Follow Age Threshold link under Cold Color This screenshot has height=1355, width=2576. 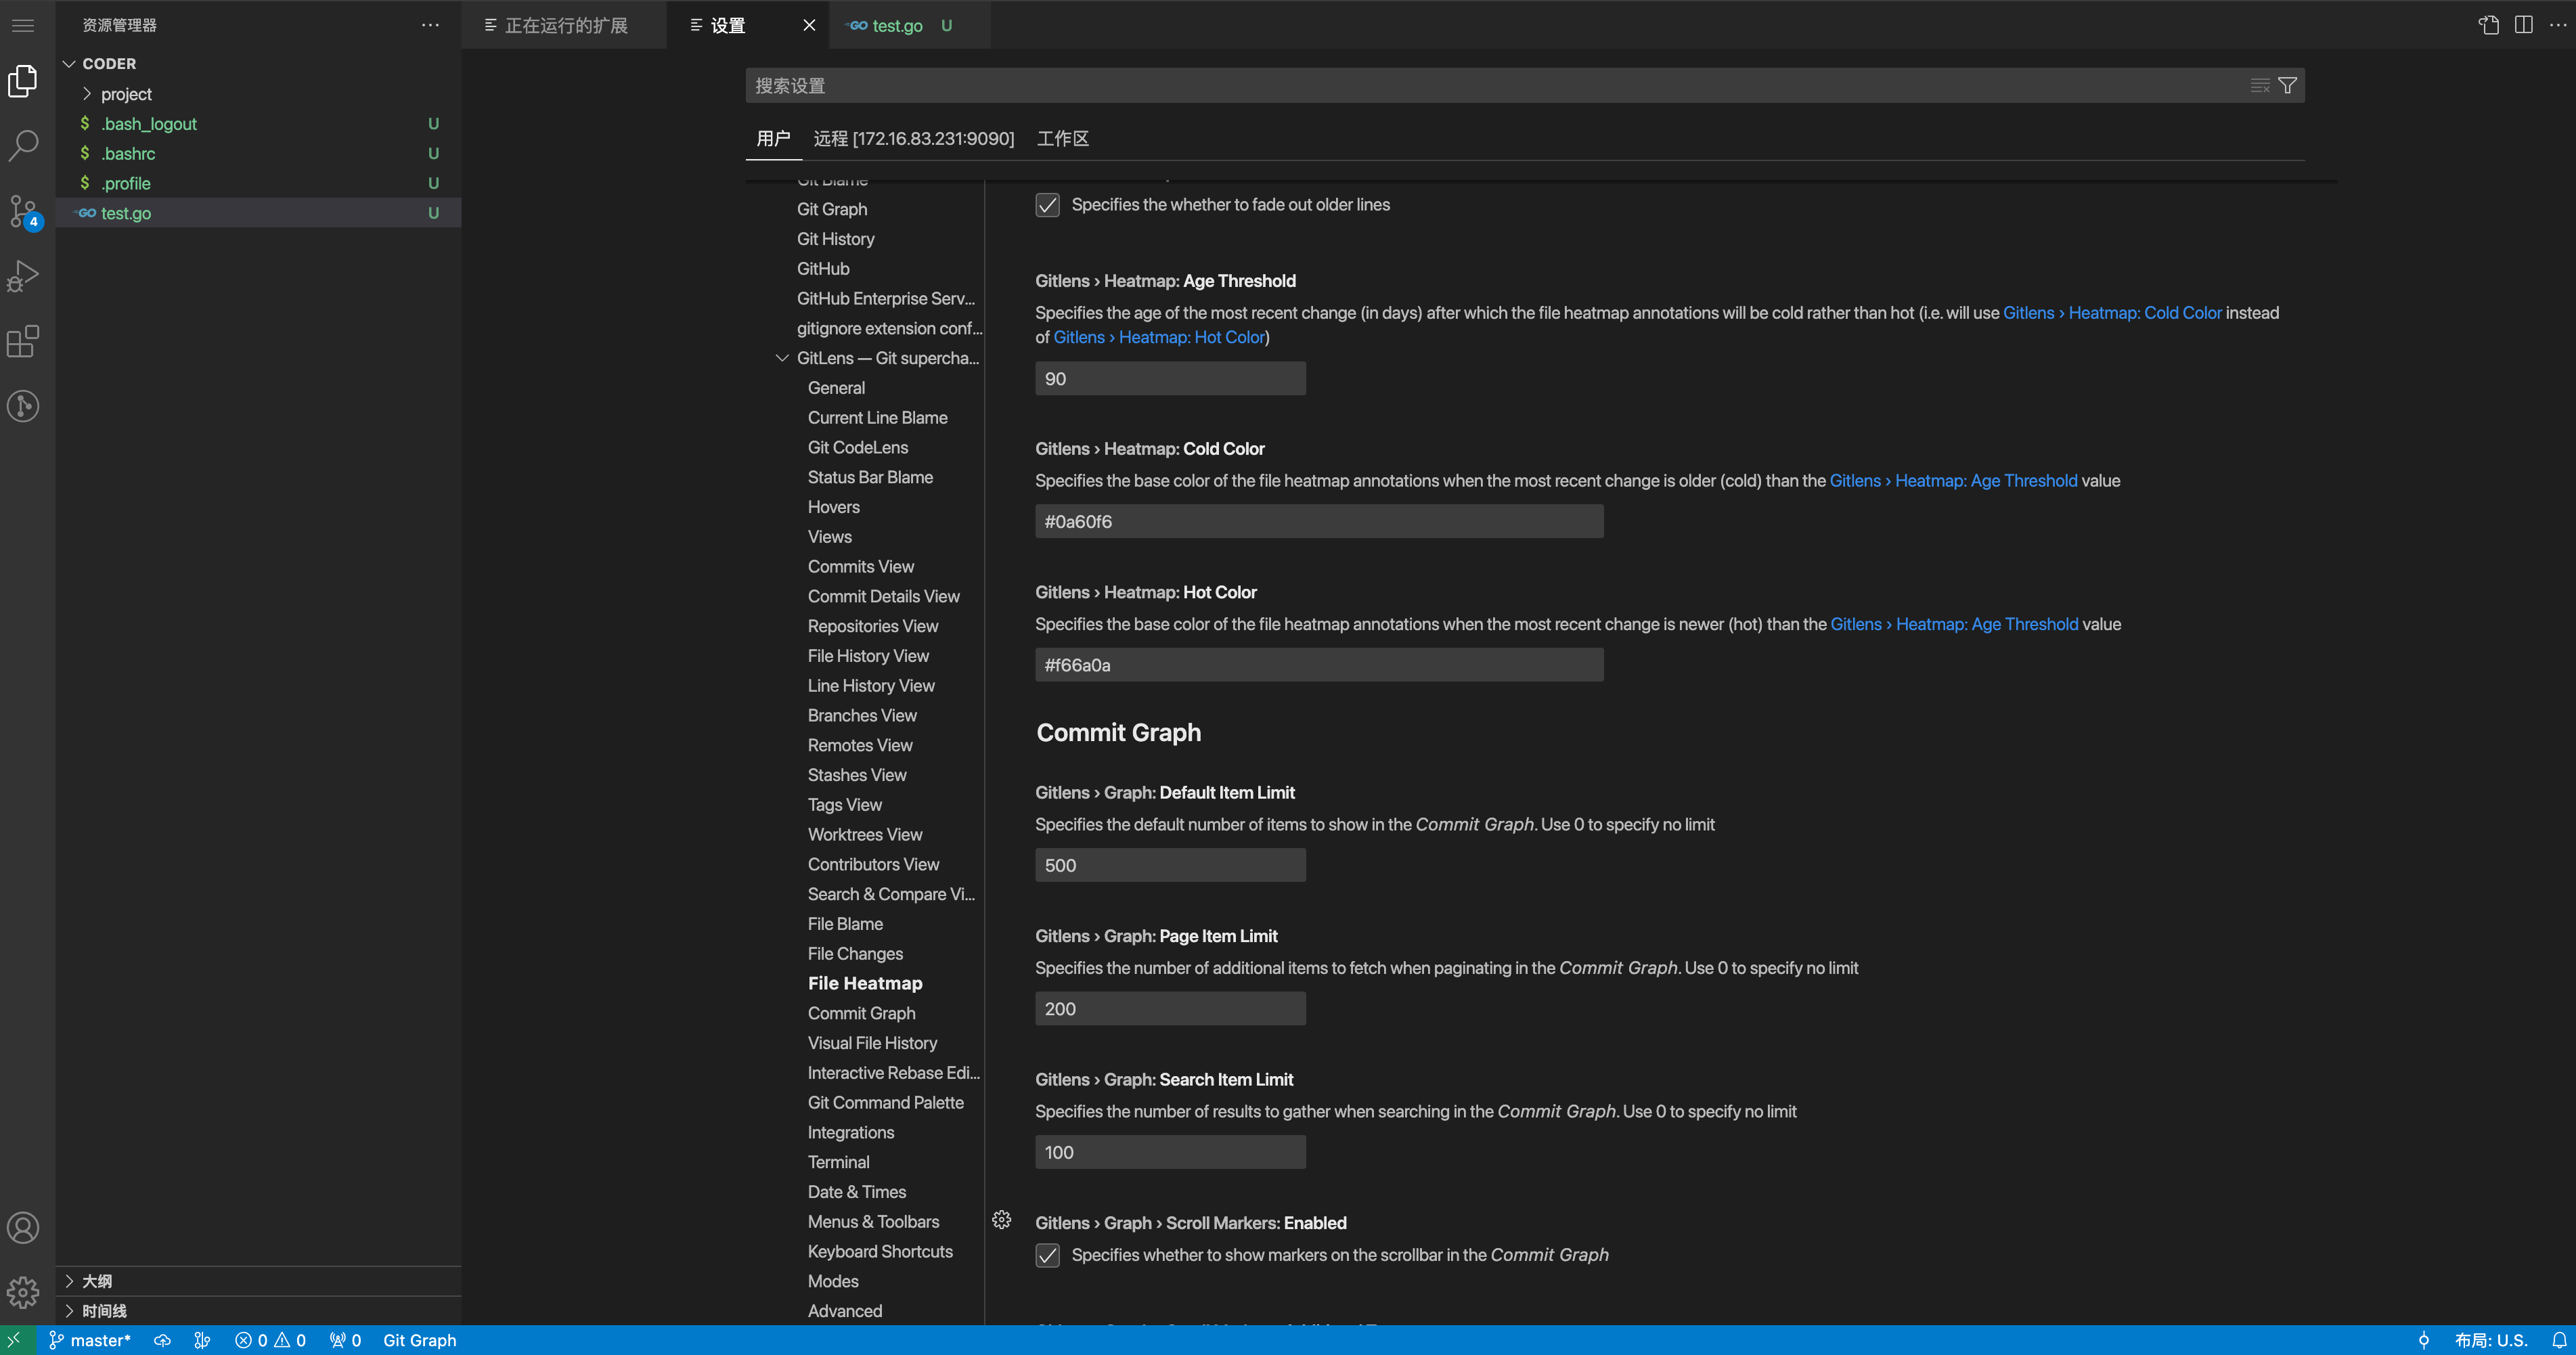(1953, 481)
